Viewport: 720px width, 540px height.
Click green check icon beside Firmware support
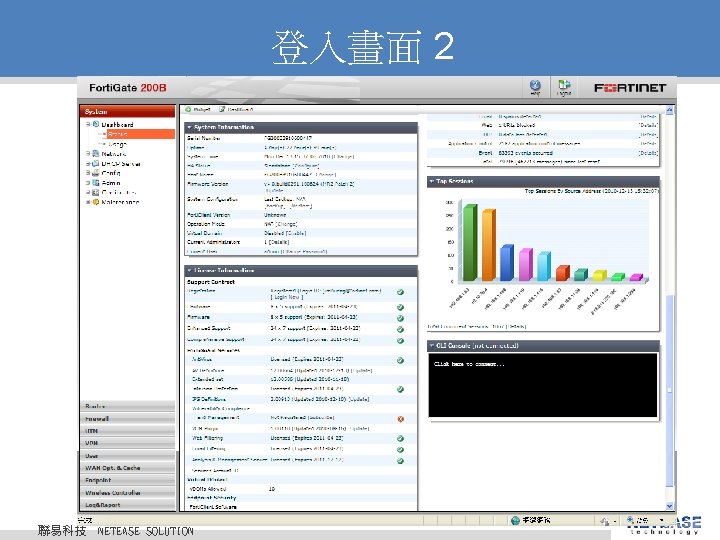(x=400, y=318)
